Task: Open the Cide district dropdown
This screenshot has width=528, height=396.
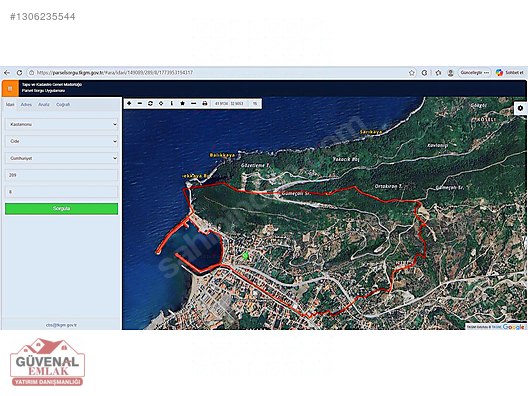Action: coord(62,141)
